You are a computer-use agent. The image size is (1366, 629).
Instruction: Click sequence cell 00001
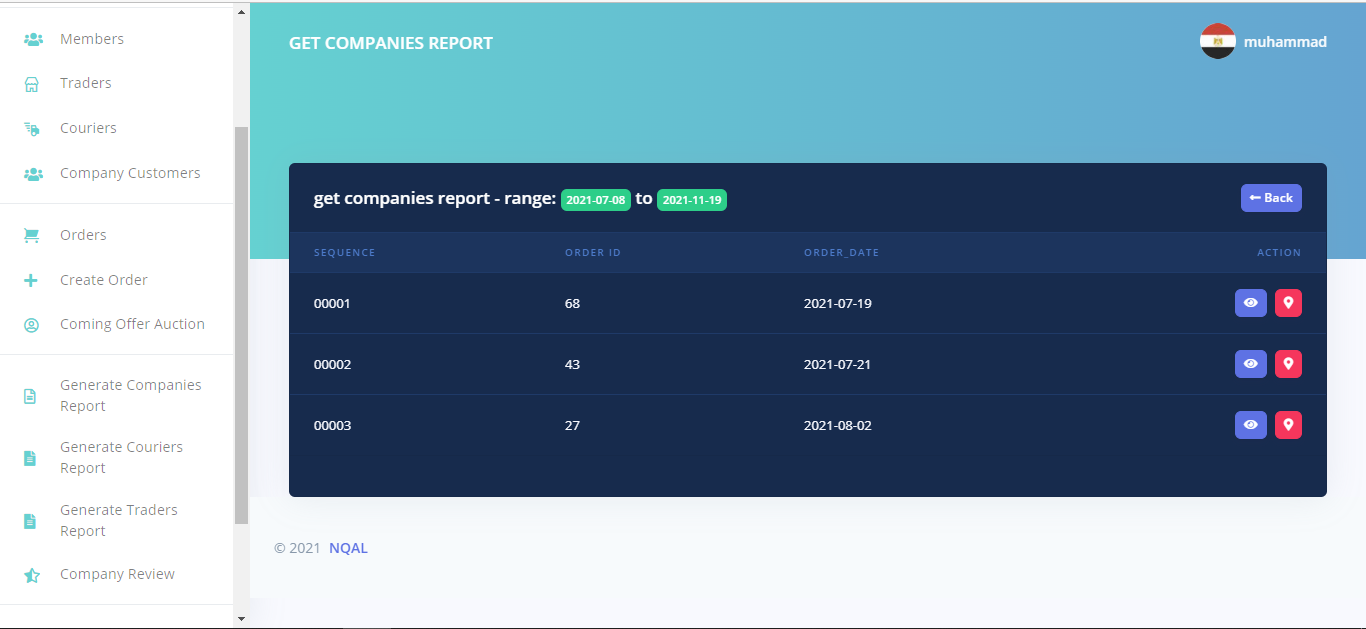point(332,303)
